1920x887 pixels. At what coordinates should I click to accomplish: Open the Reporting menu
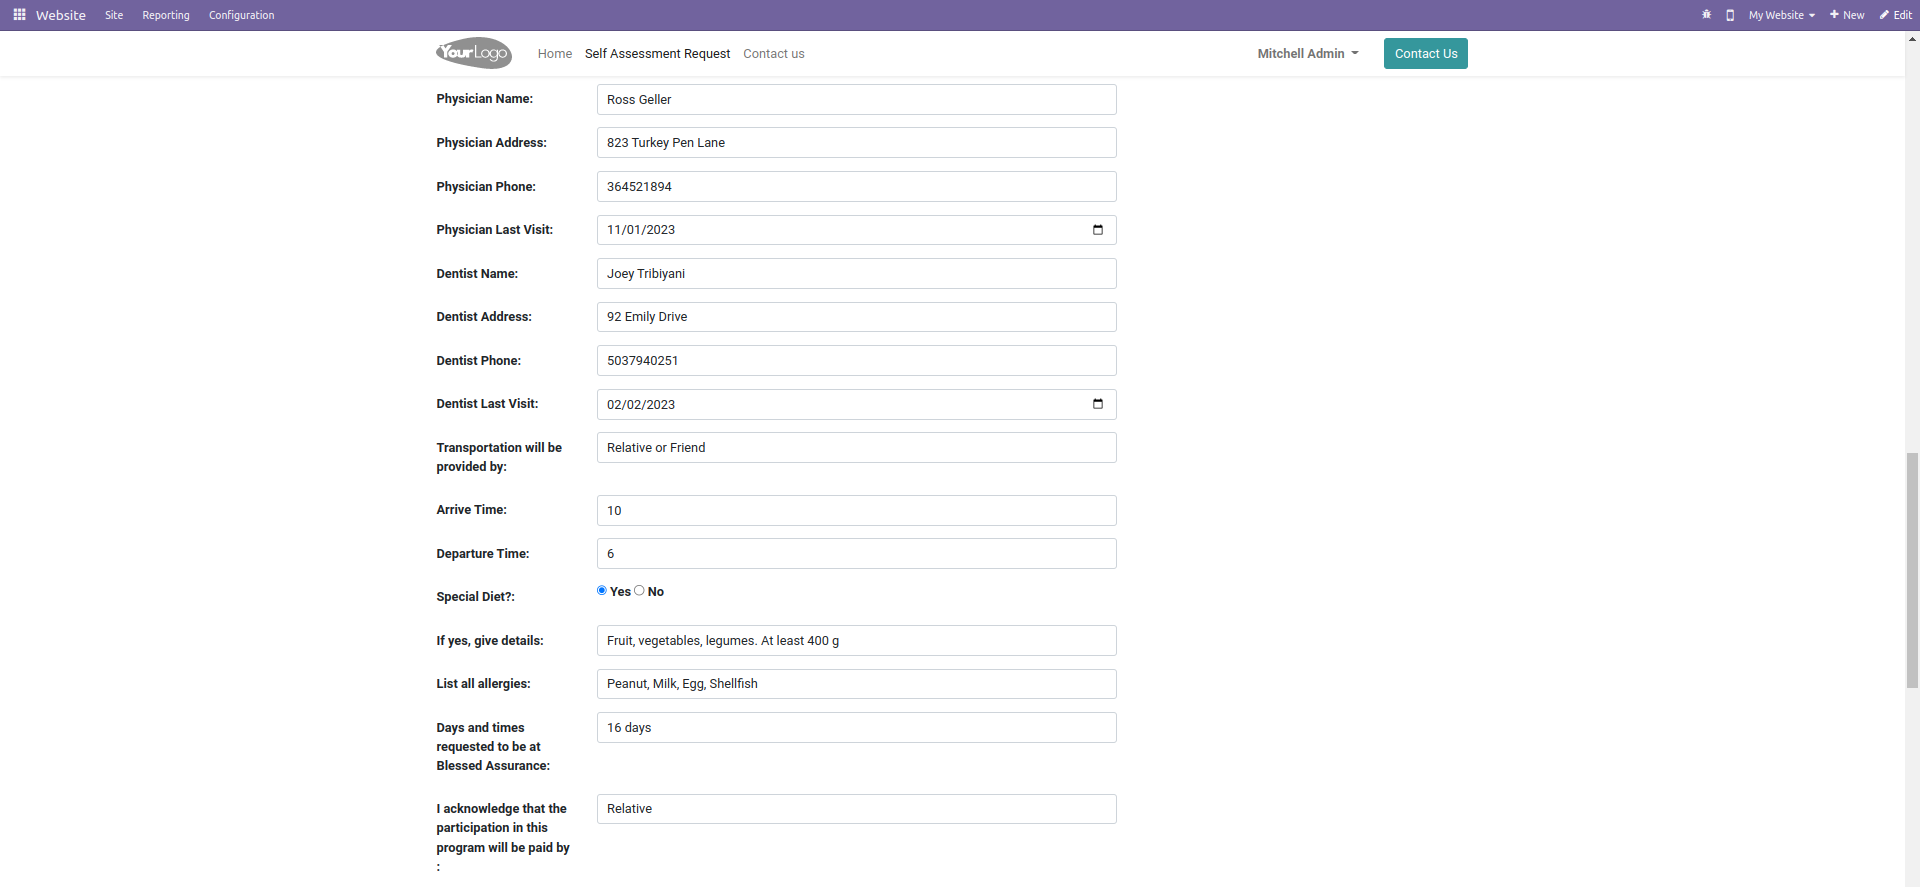[166, 15]
